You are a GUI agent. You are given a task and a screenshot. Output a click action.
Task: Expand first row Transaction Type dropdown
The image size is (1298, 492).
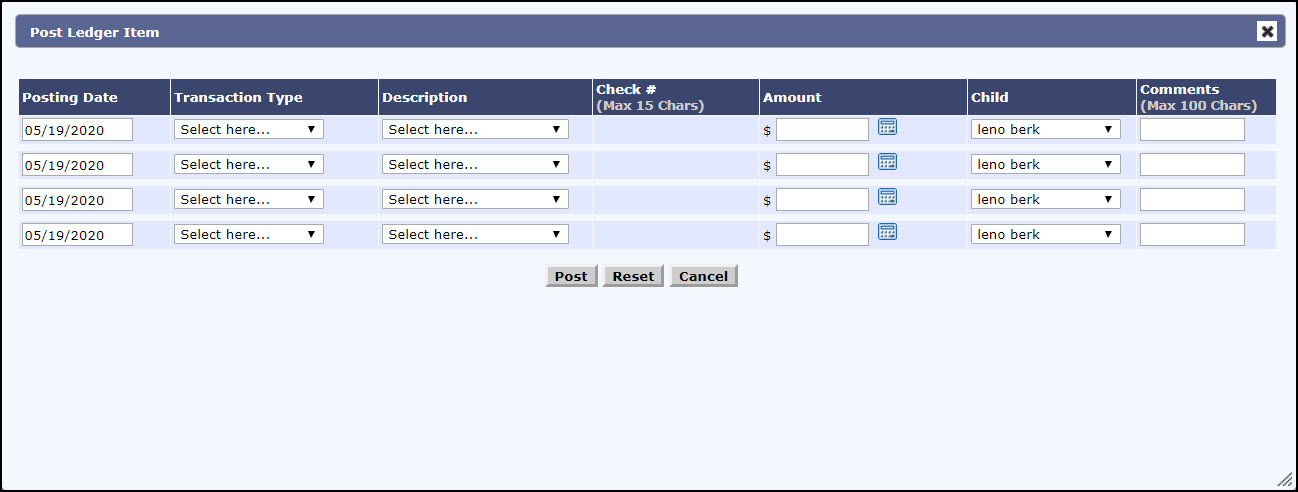[248, 130]
